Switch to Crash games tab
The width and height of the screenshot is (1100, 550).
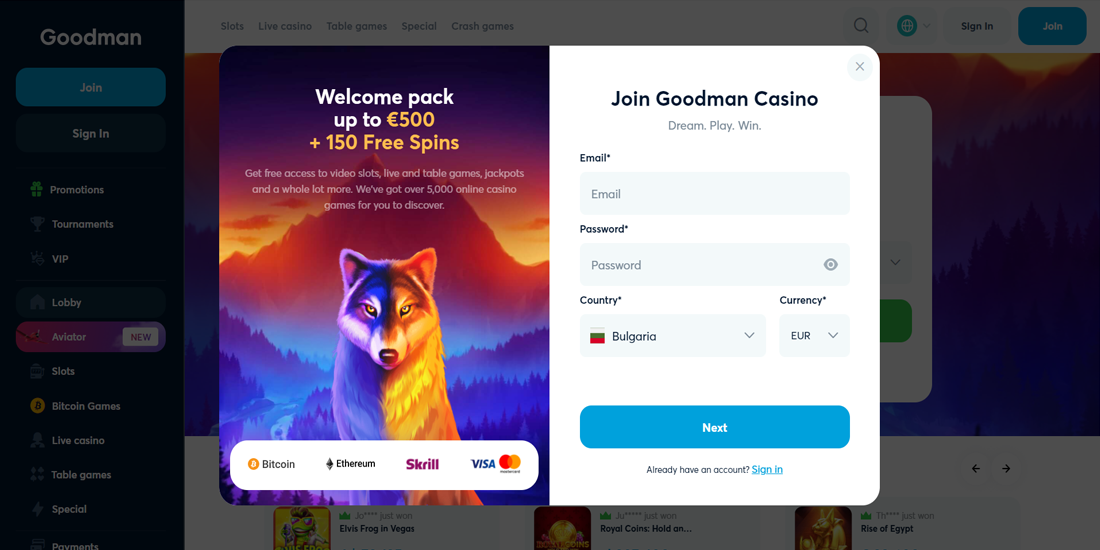tap(482, 26)
